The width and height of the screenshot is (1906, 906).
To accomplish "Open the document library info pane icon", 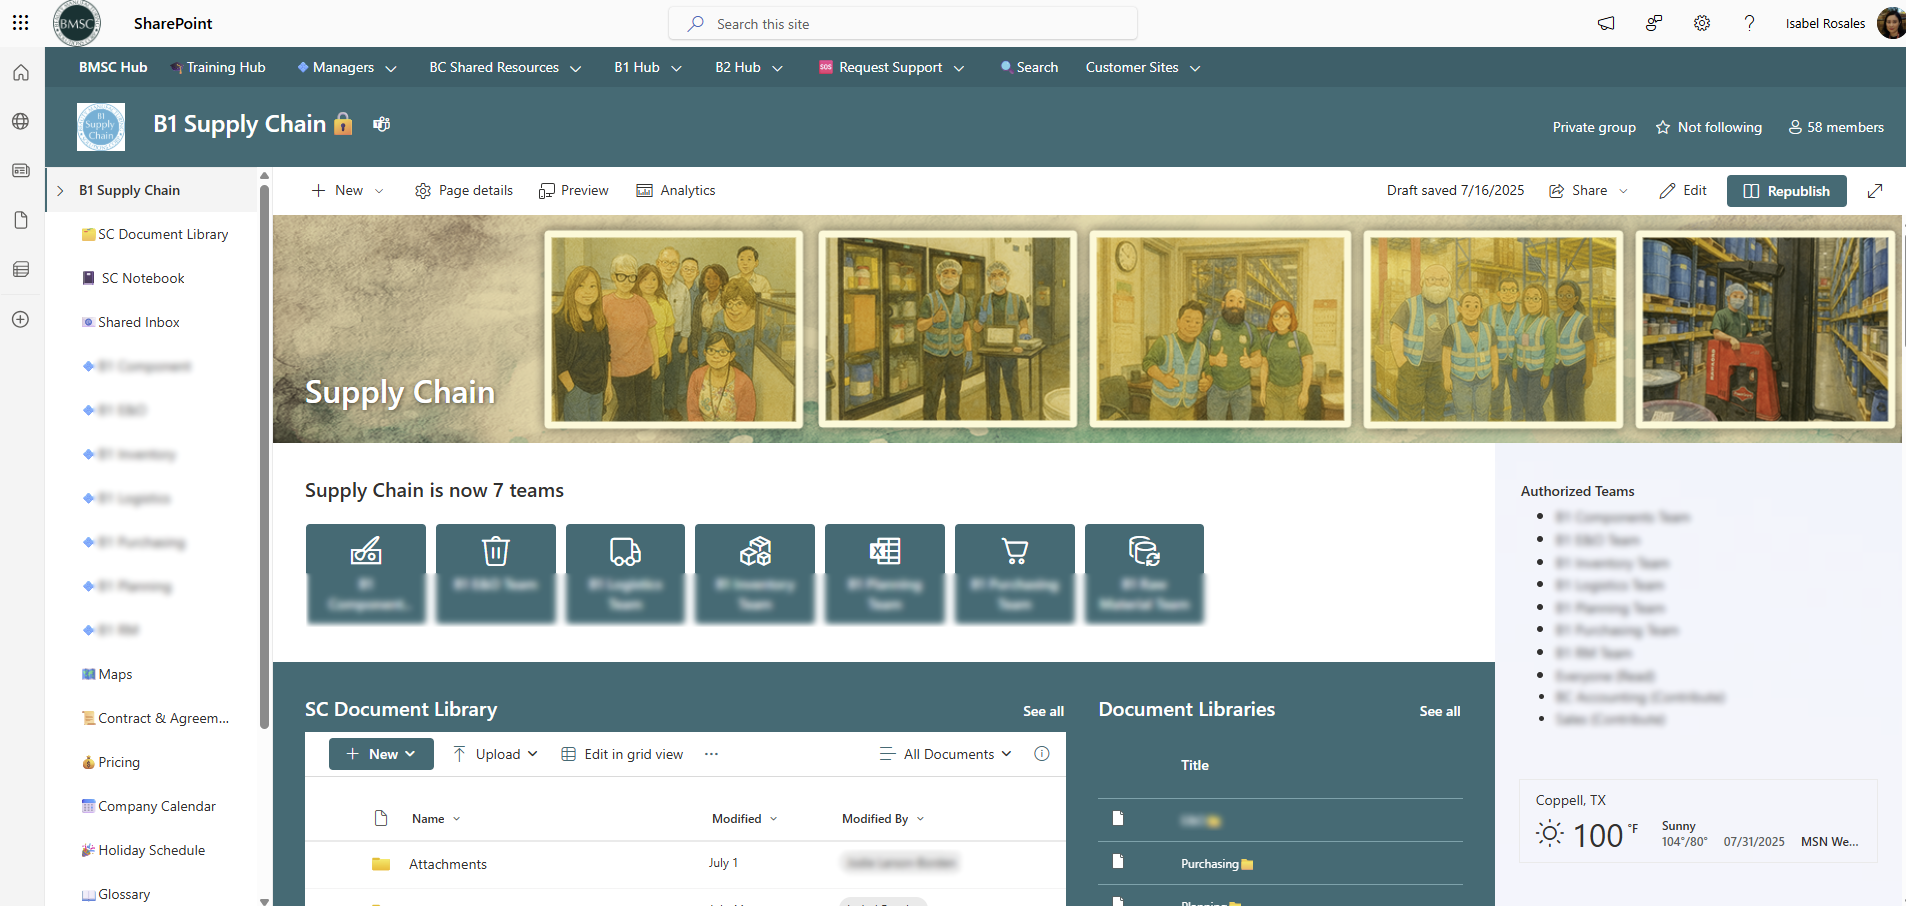I will coord(1041,754).
